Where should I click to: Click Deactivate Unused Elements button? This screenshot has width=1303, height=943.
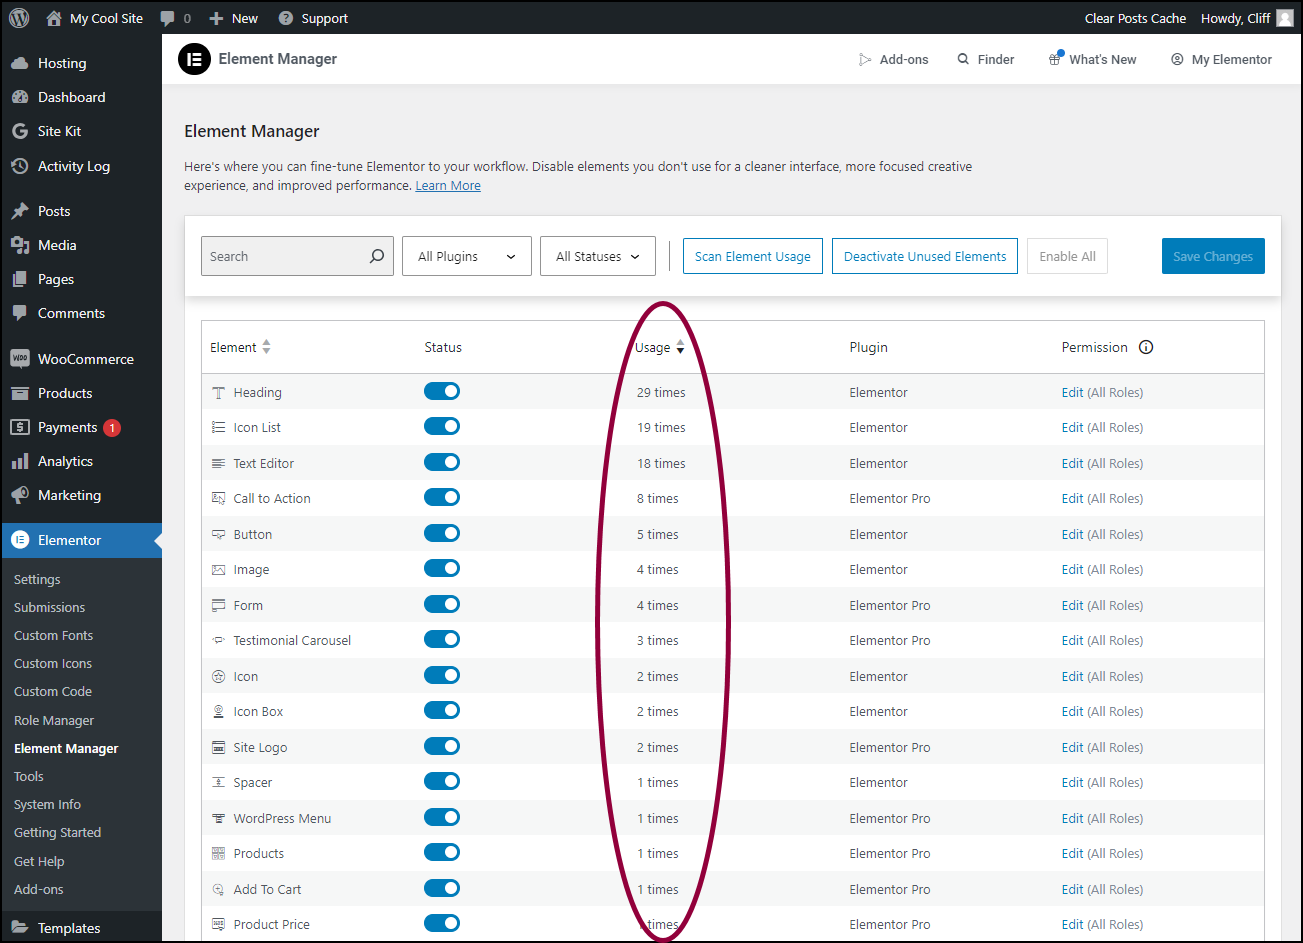pos(925,256)
